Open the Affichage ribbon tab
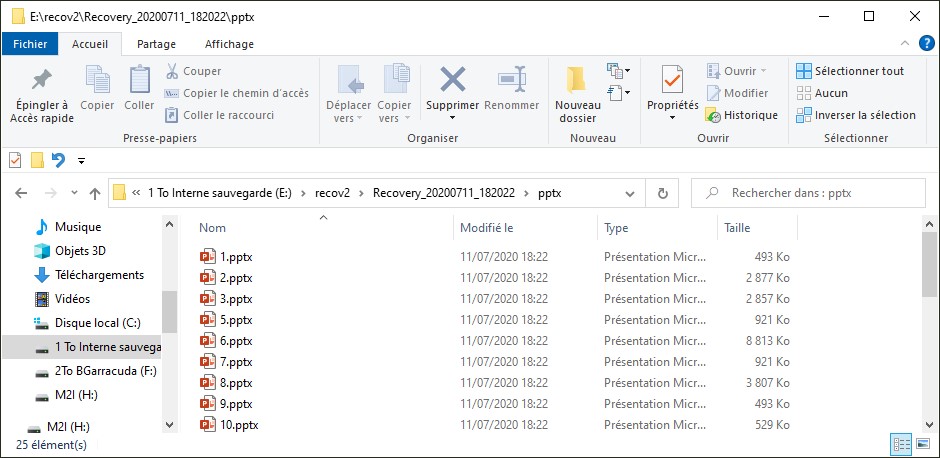 click(229, 44)
